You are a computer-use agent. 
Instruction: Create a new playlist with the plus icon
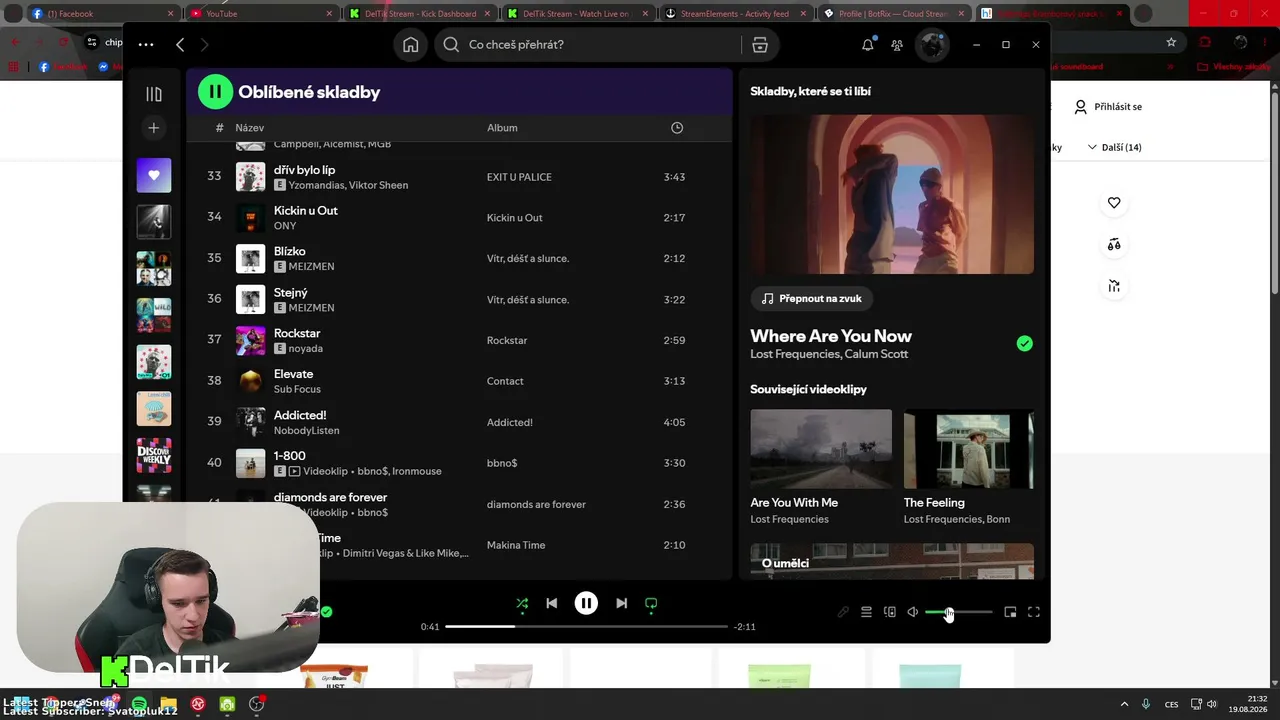[x=154, y=128]
